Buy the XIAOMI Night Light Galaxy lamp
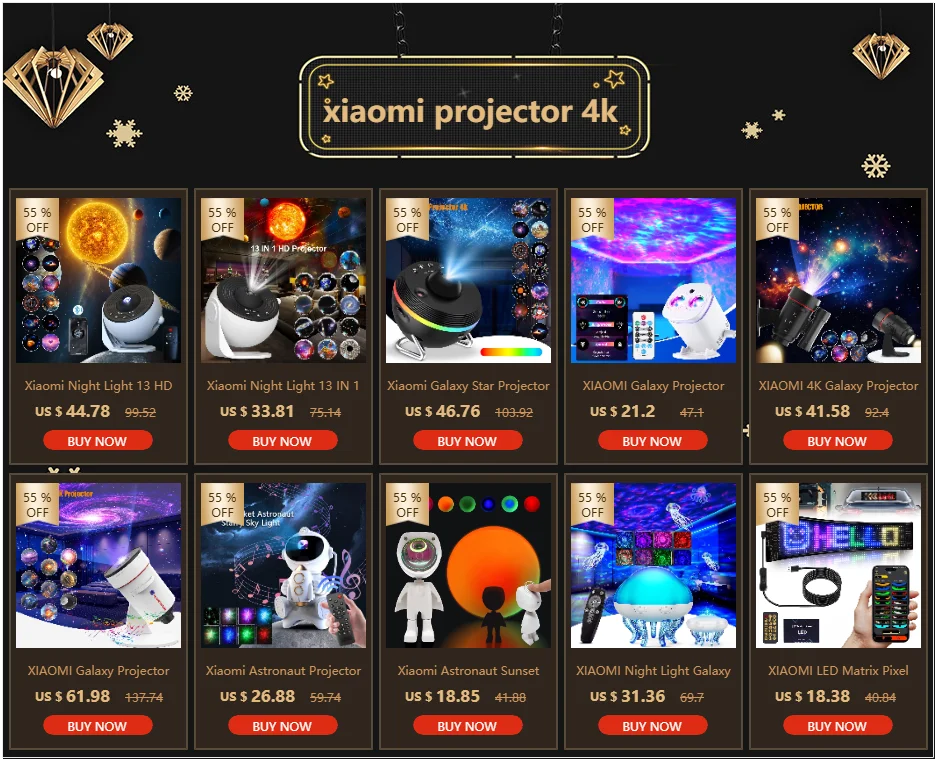 point(653,726)
